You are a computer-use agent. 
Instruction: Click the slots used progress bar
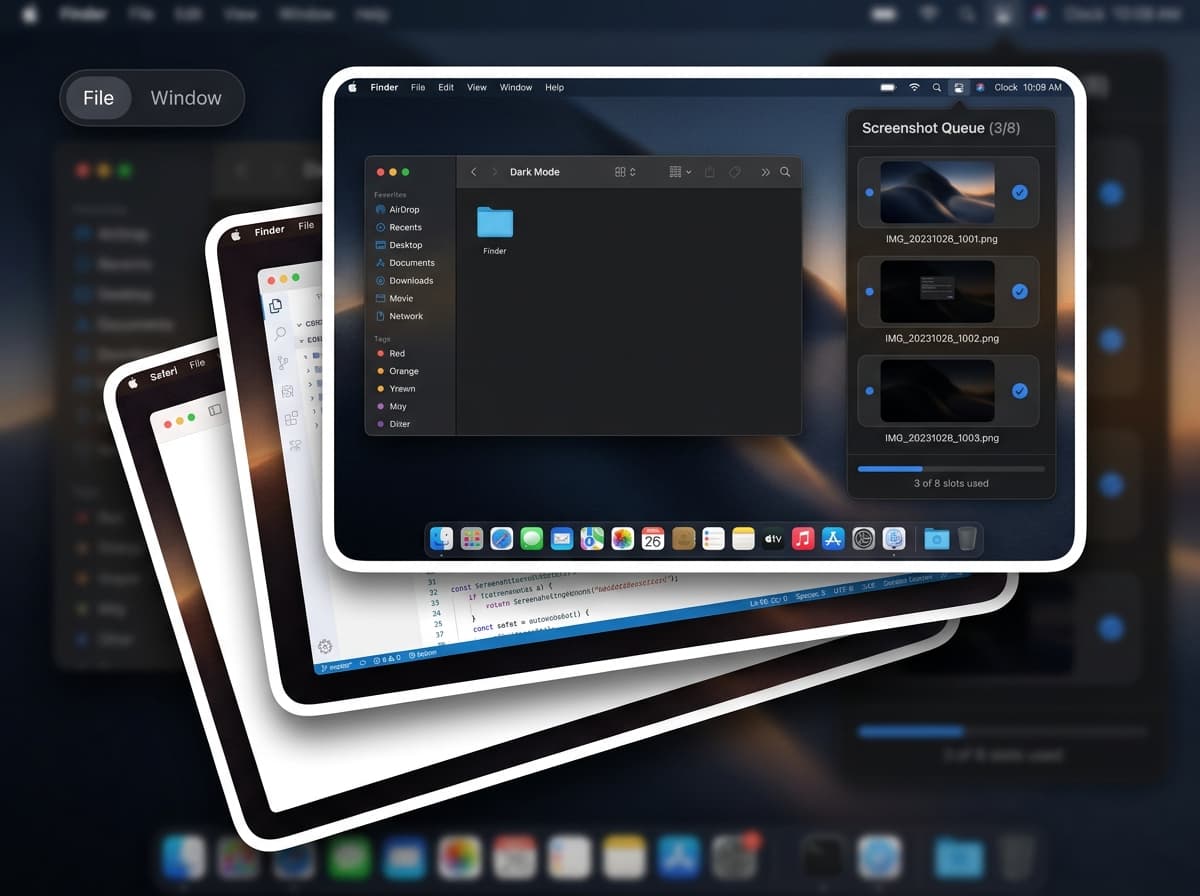tap(951, 468)
